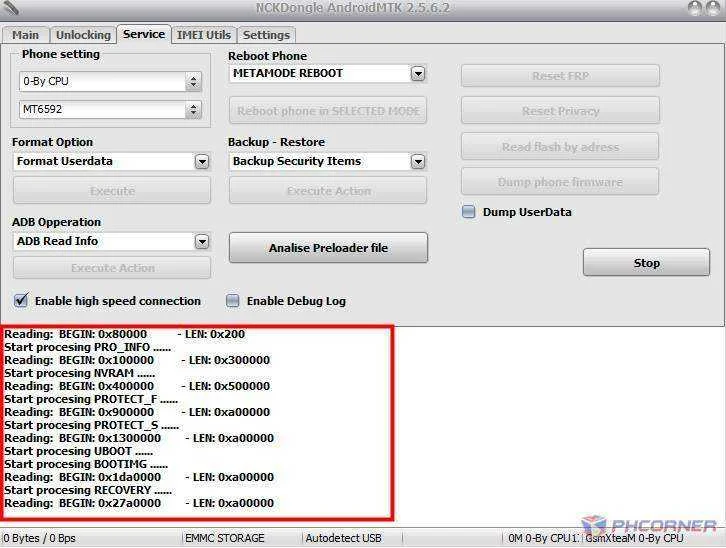Image resolution: width=726 pixels, height=548 pixels.
Task: Click Execute Action under ADB Opperation
Action: [x=112, y=268]
